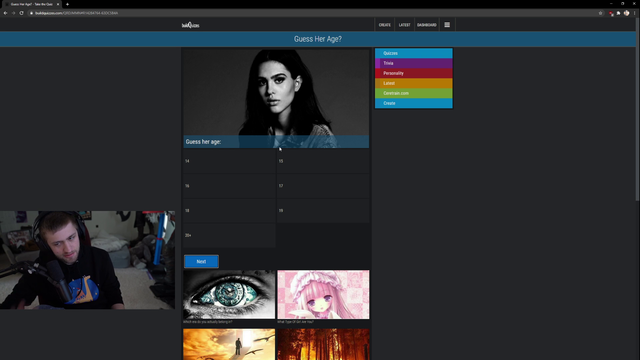Click the browser forward arrow
This screenshot has height=360, width=640.
[13, 13]
